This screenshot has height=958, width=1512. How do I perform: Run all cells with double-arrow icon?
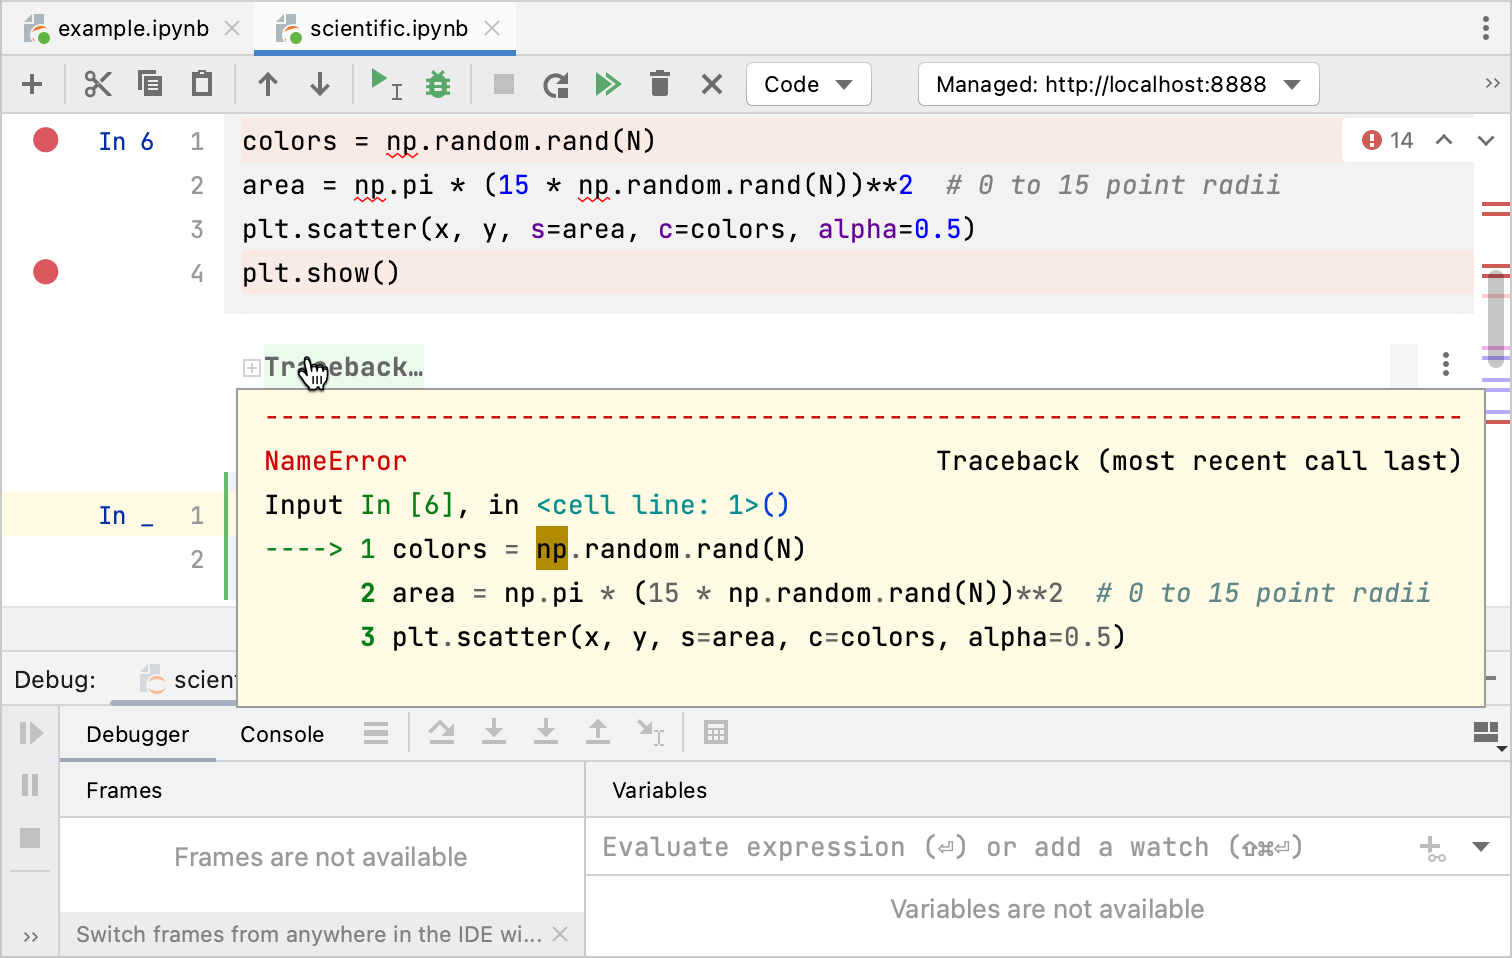tap(608, 84)
